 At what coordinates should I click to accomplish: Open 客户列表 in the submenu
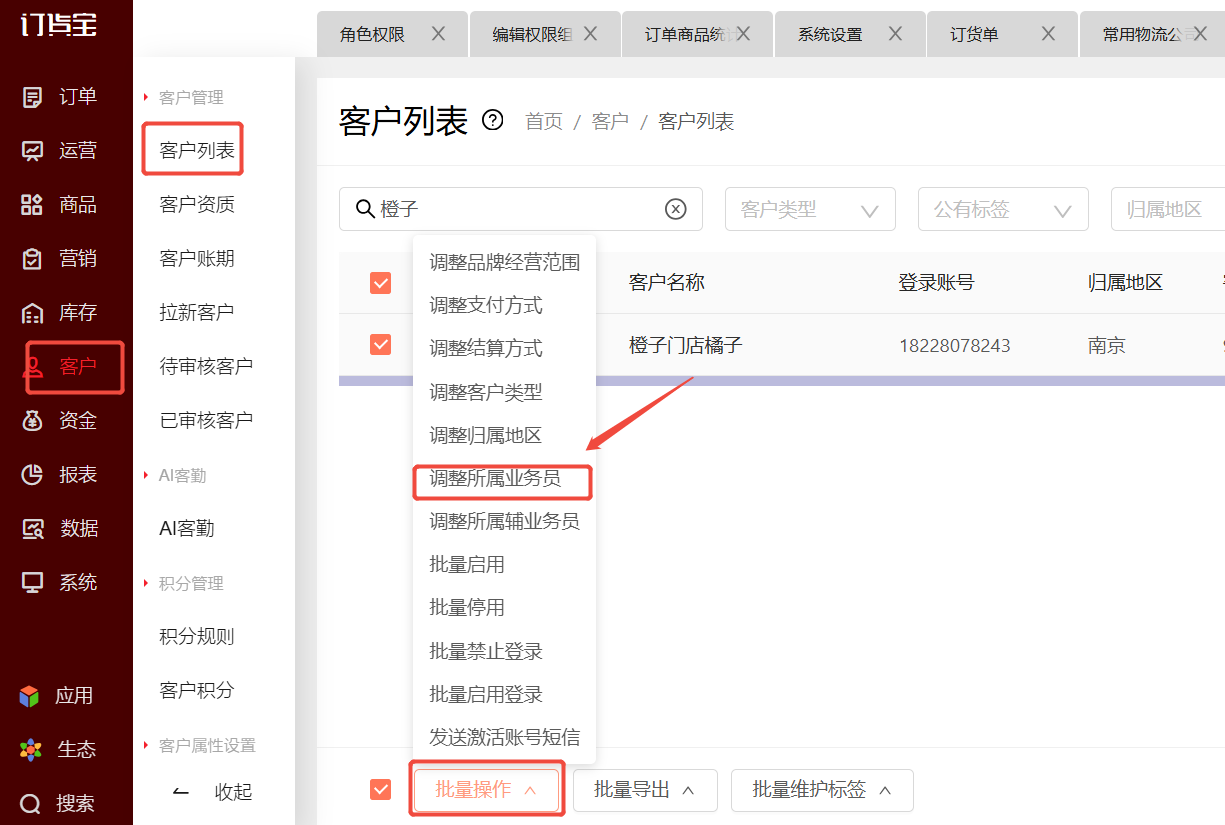tap(197, 151)
